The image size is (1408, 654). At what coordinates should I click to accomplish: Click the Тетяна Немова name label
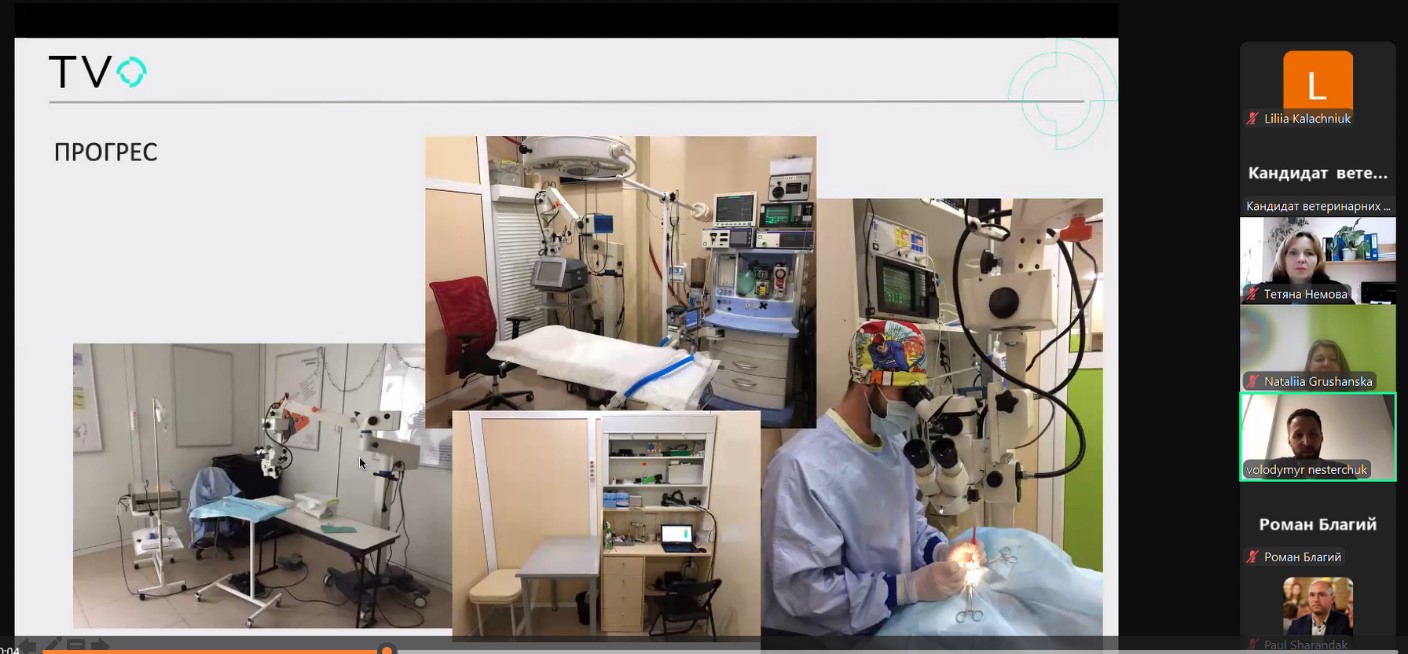tap(1305, 294)
